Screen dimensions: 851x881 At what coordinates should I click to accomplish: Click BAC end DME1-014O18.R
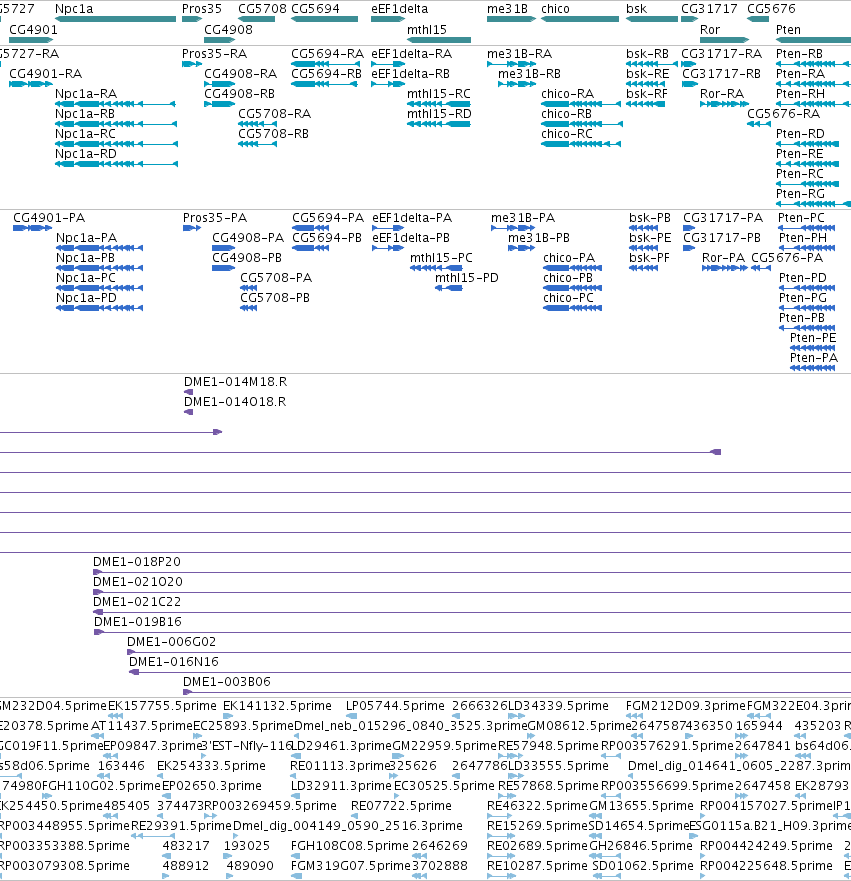click(235, 402)
